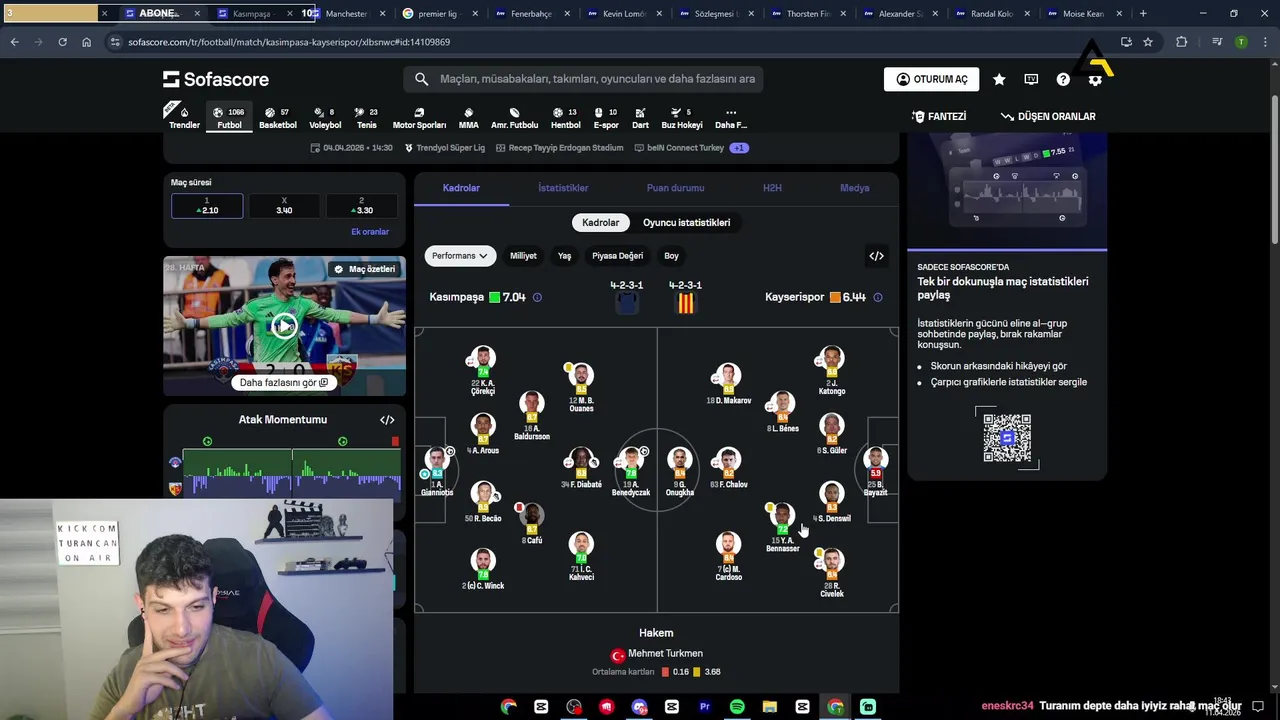Switch to the Medya tab
Image resolution: width=1280 pixels, height=720 pixels.
coord(854,188)
